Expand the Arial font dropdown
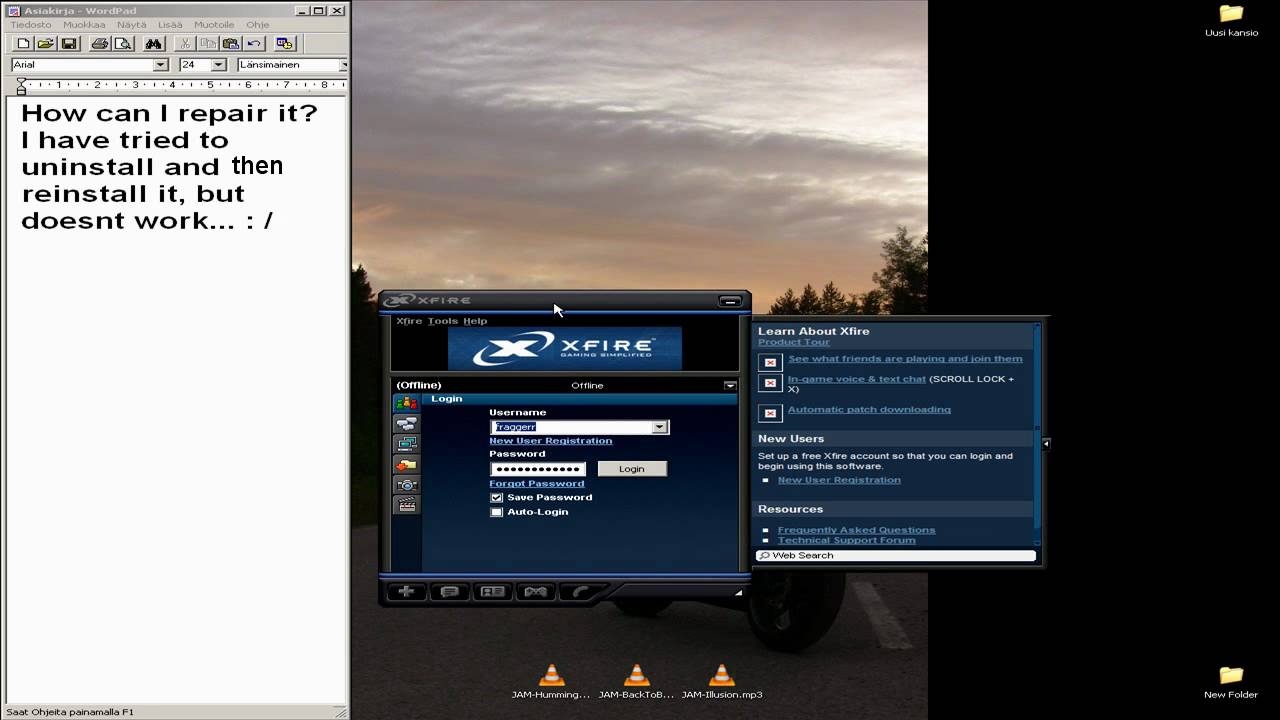Viewport: 1280px width, 720px height. pos(160,65)
